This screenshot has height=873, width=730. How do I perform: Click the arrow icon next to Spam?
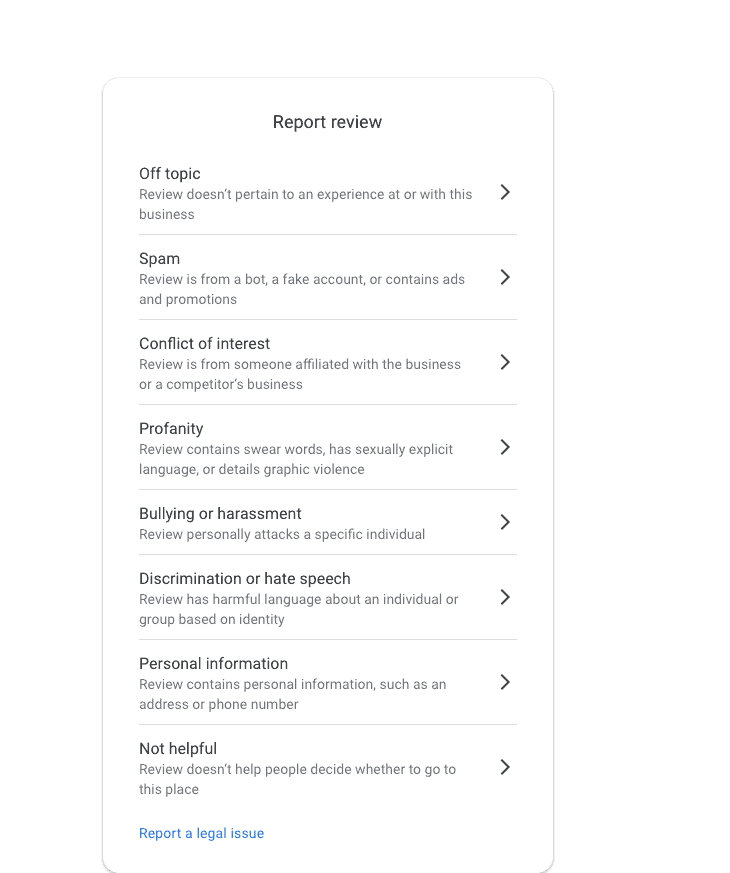[505, 277]
